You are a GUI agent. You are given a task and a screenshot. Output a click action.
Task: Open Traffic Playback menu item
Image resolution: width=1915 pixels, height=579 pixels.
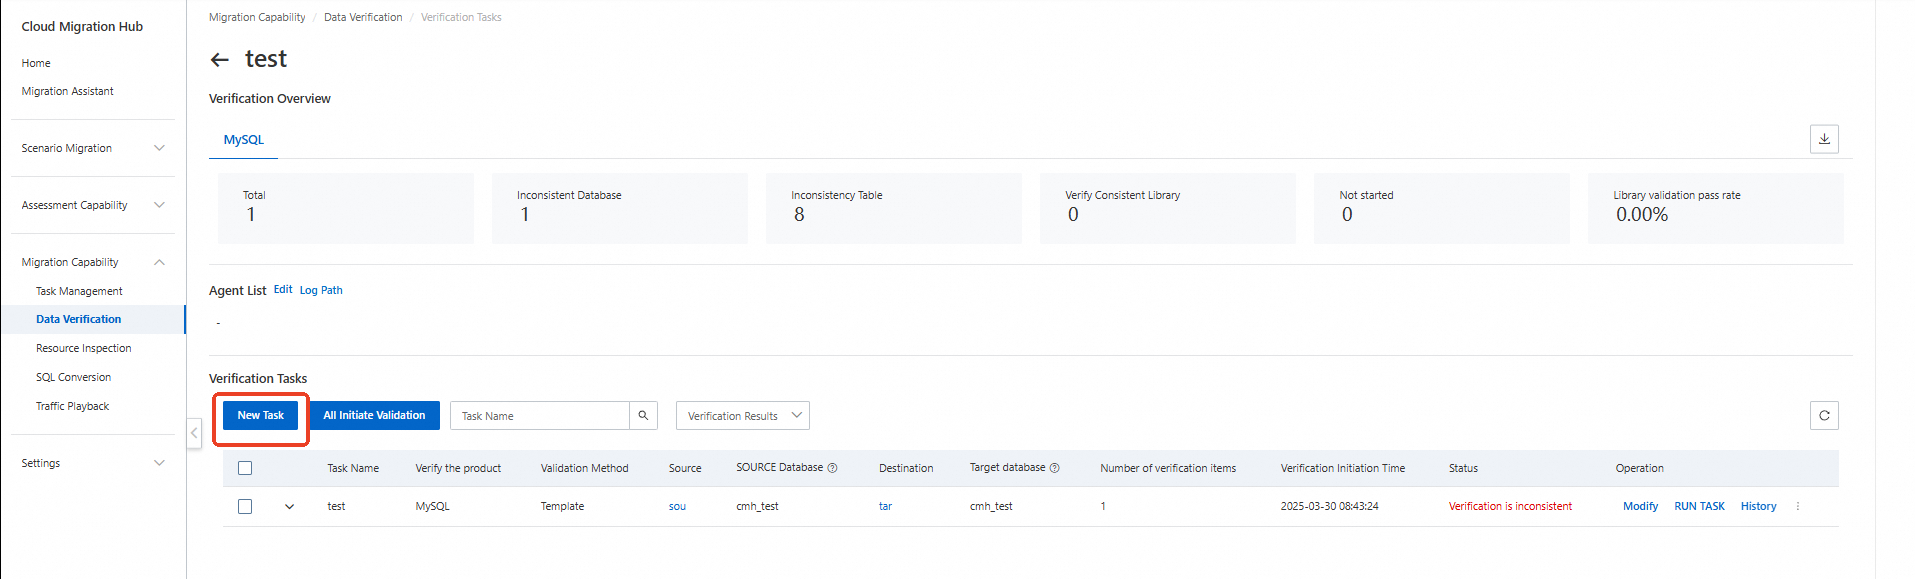tap(72, 406)
